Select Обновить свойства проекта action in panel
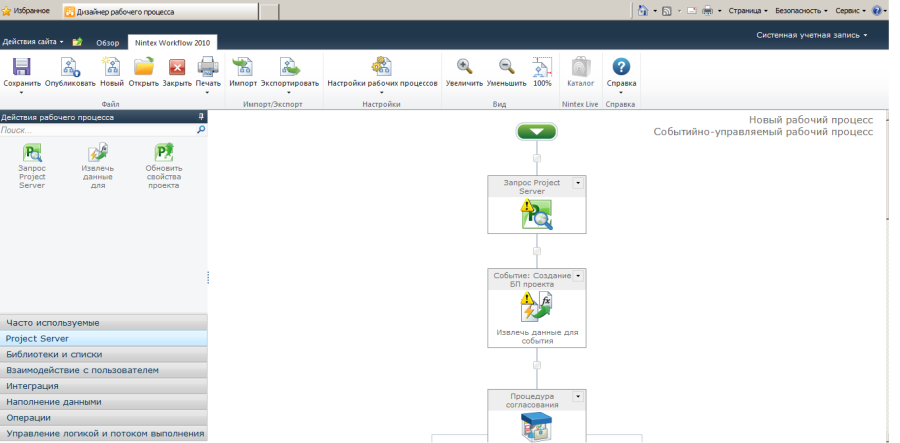 [x=164, y=153]
